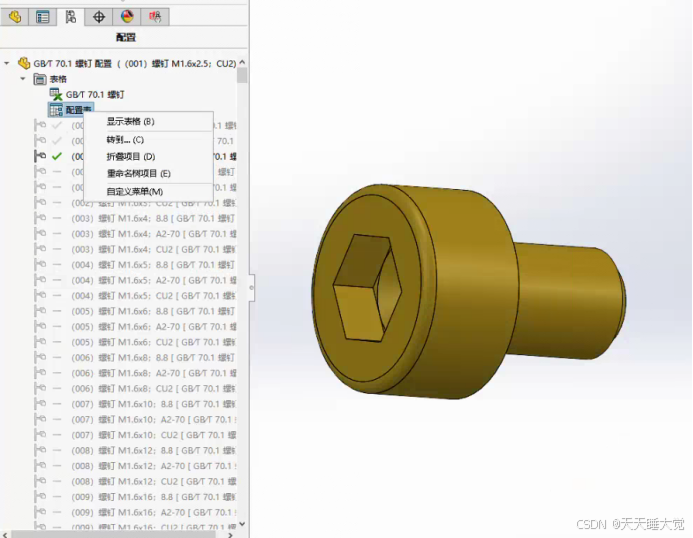Click config icon for (003) 螺钉 M1.6x4; CU2
The width and height of the screenshot is (693, 538).
pos(40,249)
